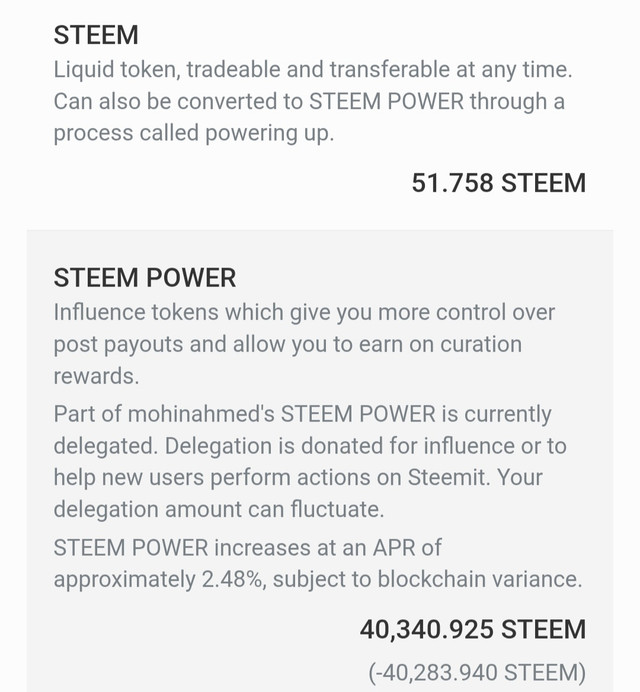Click the 'process called powering up' text
Viewport: 640px width, 692px height.
click(x=194, y=133)
